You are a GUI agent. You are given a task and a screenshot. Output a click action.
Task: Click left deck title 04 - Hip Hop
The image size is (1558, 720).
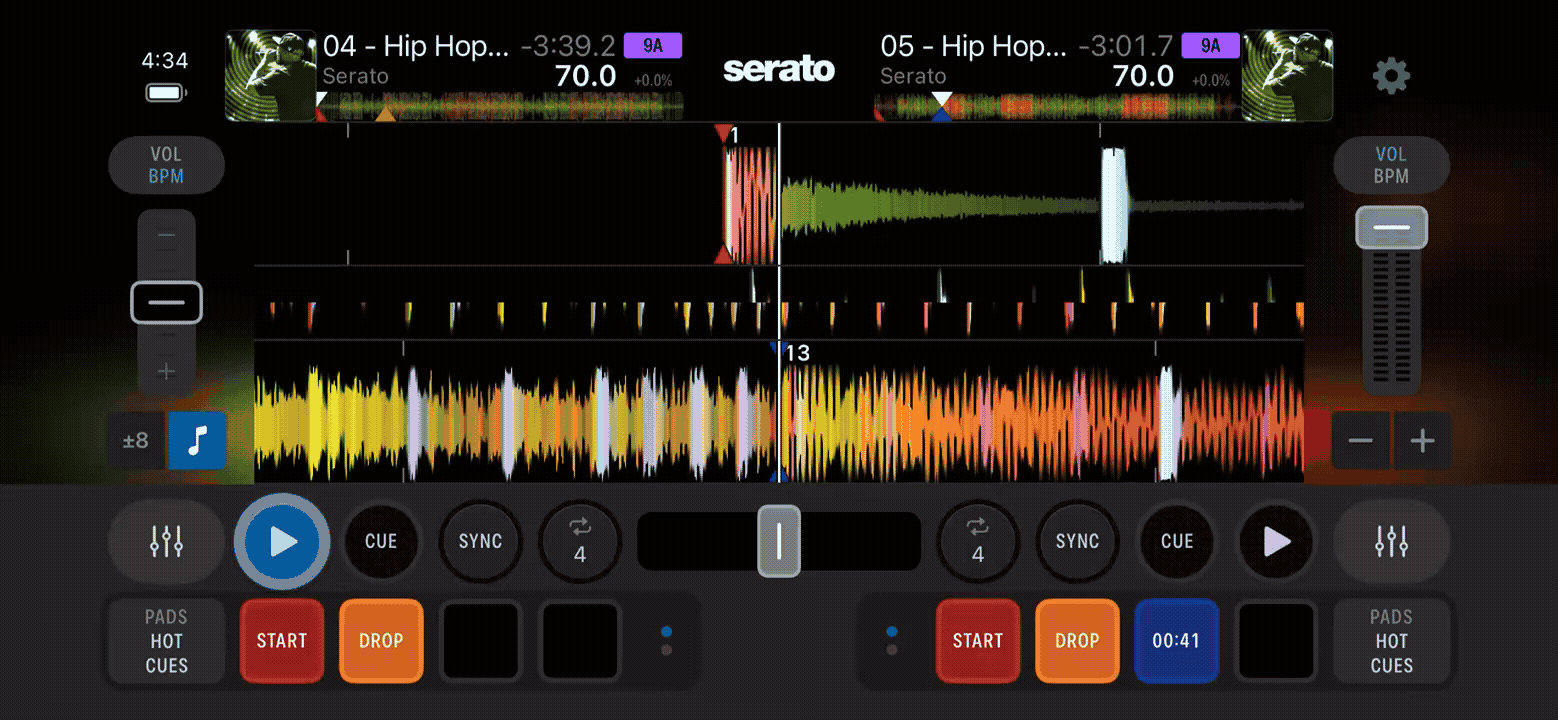tap(416, 46)
